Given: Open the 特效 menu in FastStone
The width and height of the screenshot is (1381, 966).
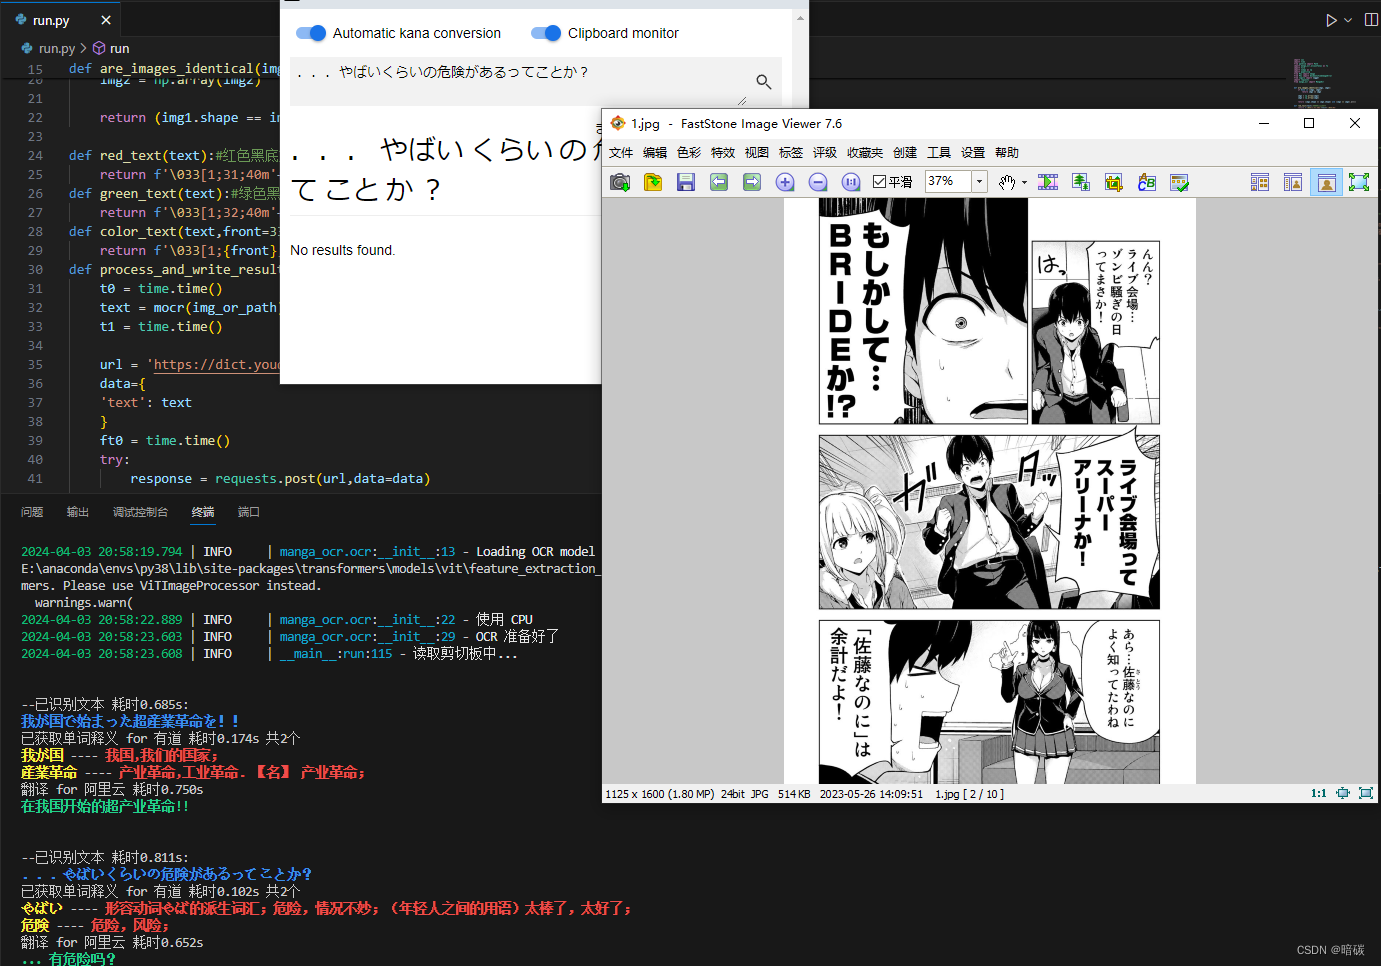Looking at the screenshot, I should coord(723,153).
